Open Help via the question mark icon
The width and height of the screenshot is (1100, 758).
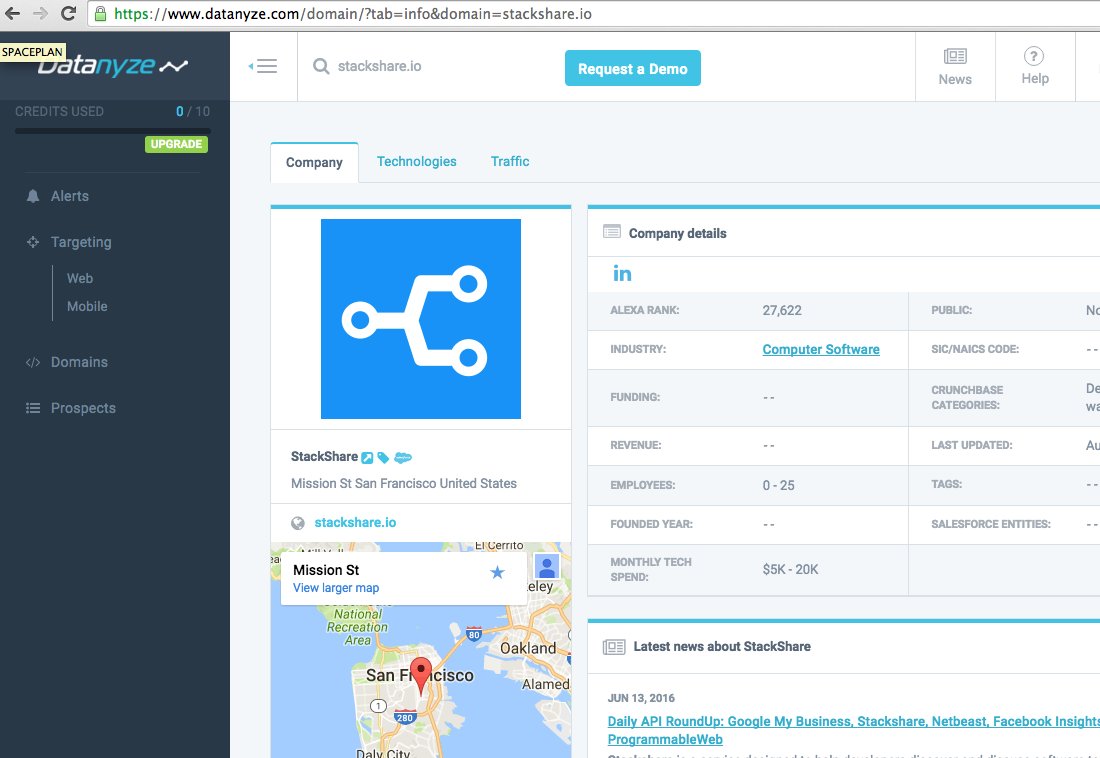[x=1033, y=56]
